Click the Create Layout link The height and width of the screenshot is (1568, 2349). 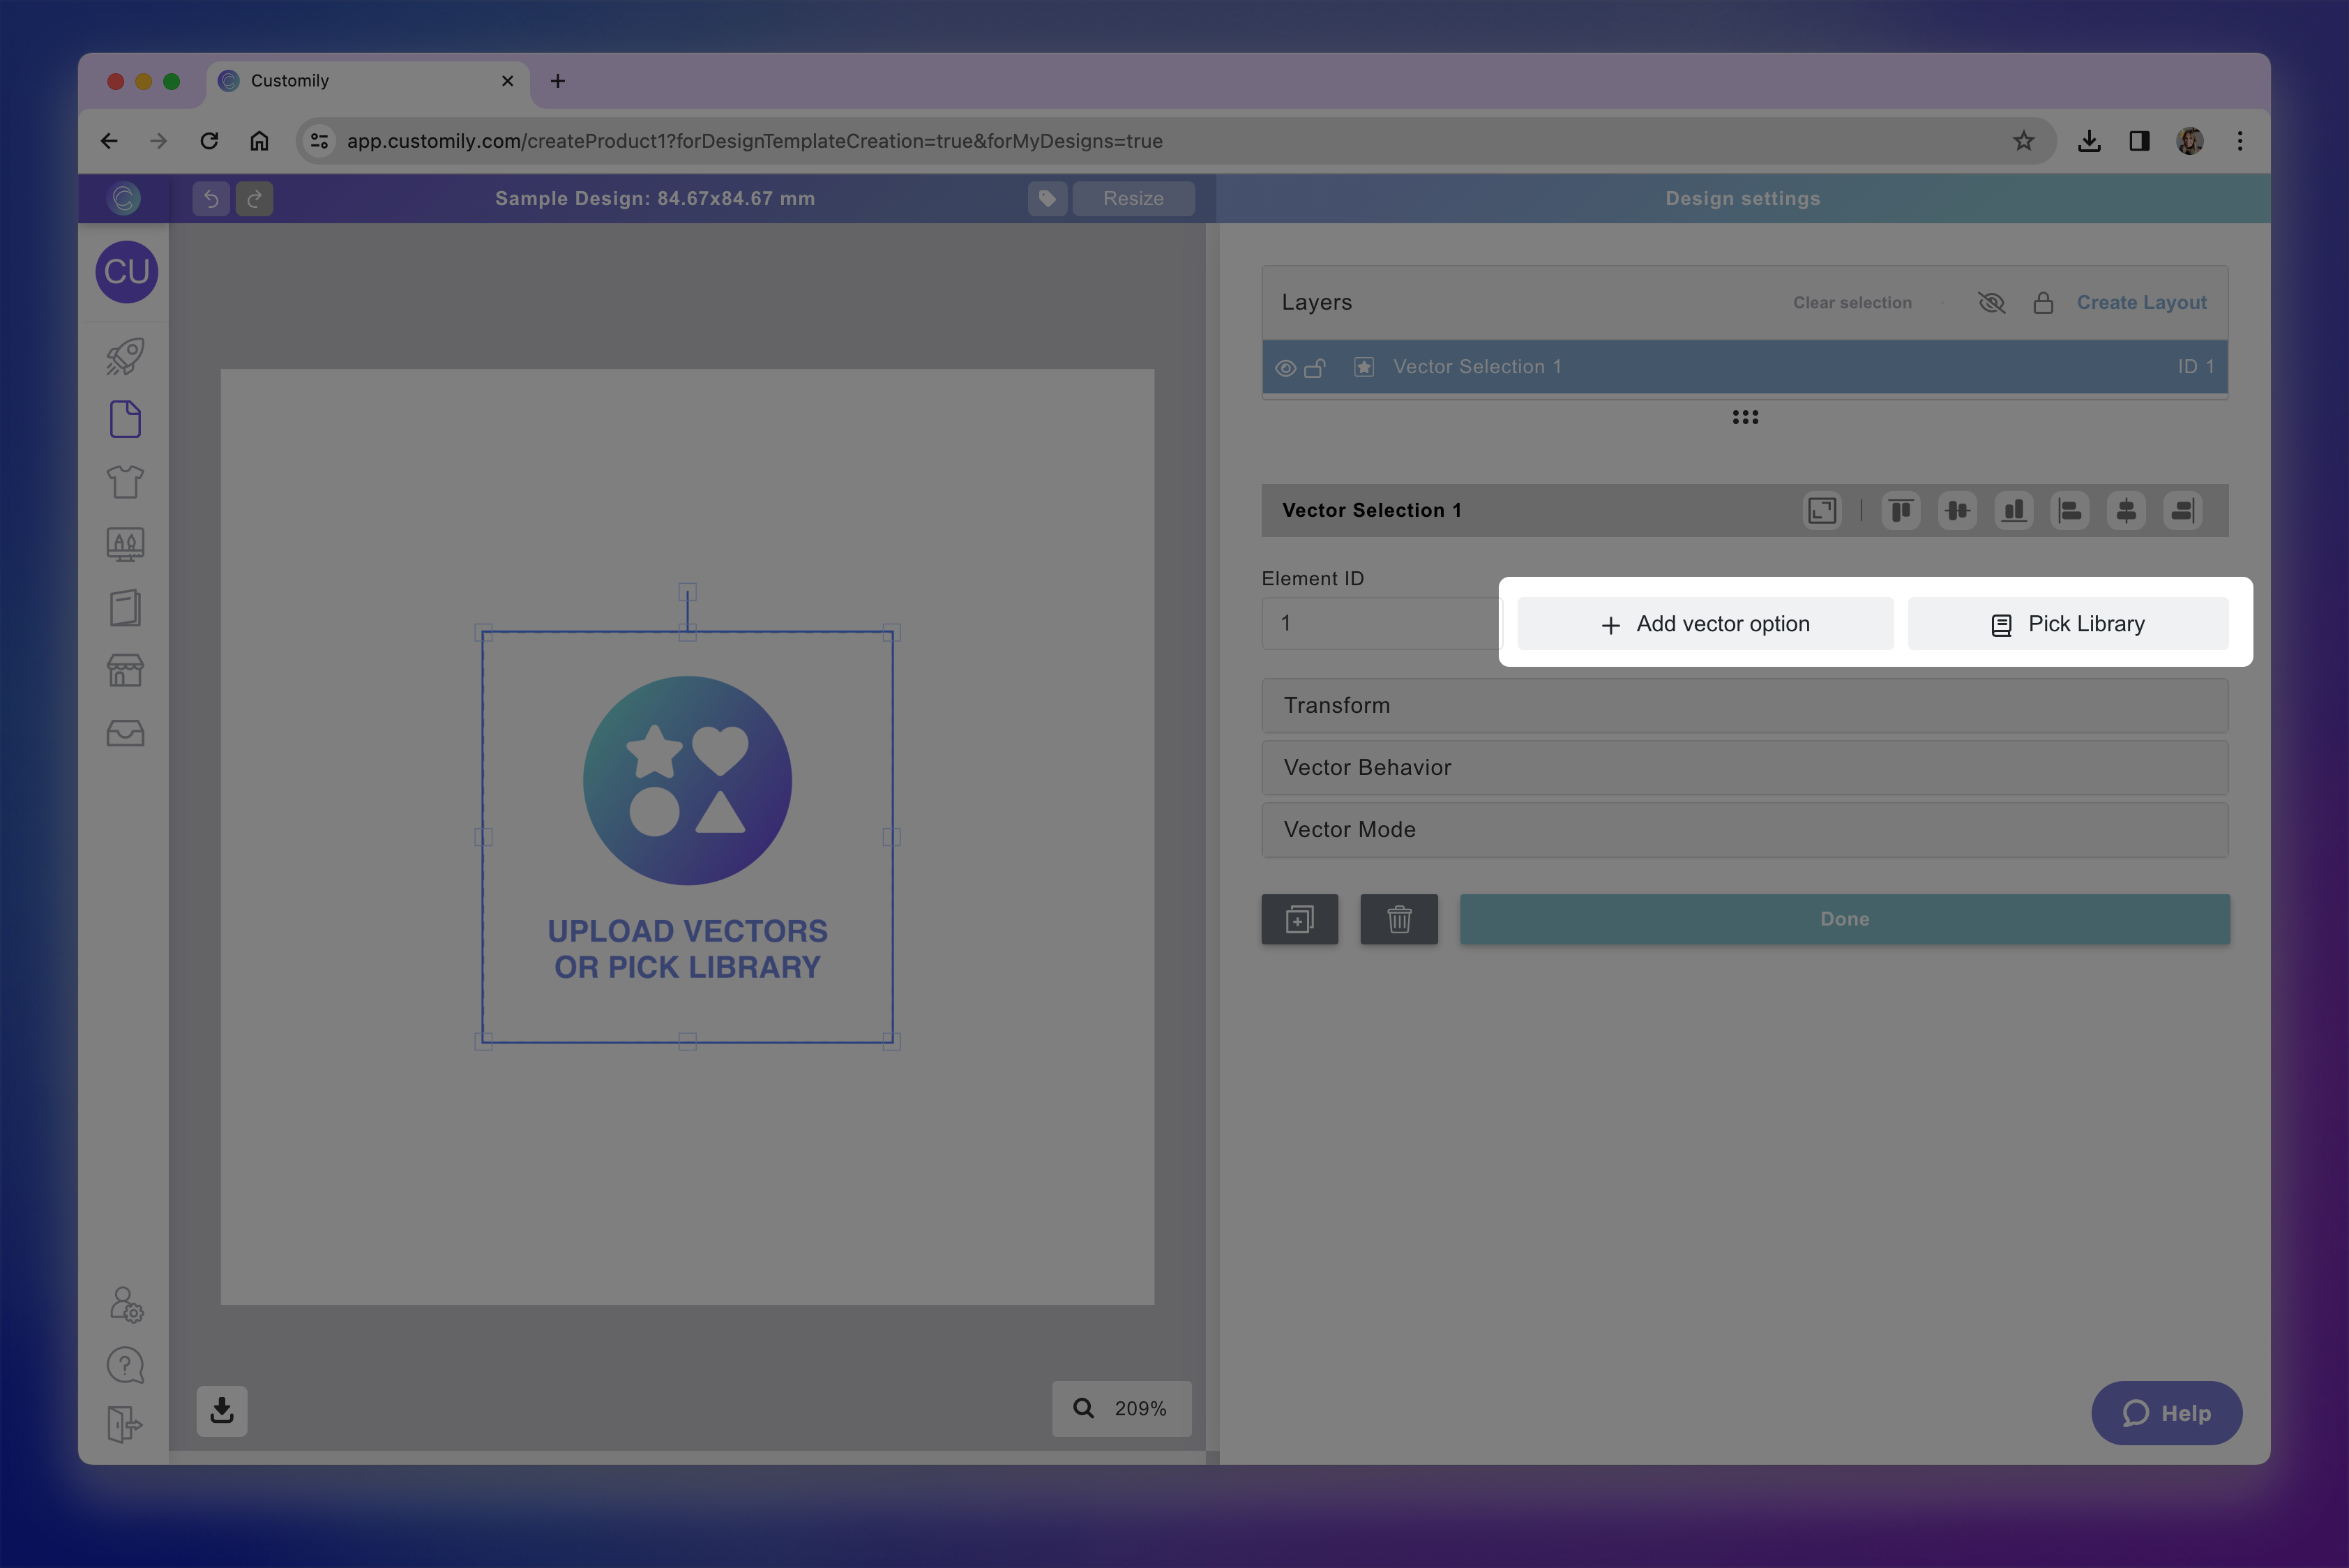2141,302
